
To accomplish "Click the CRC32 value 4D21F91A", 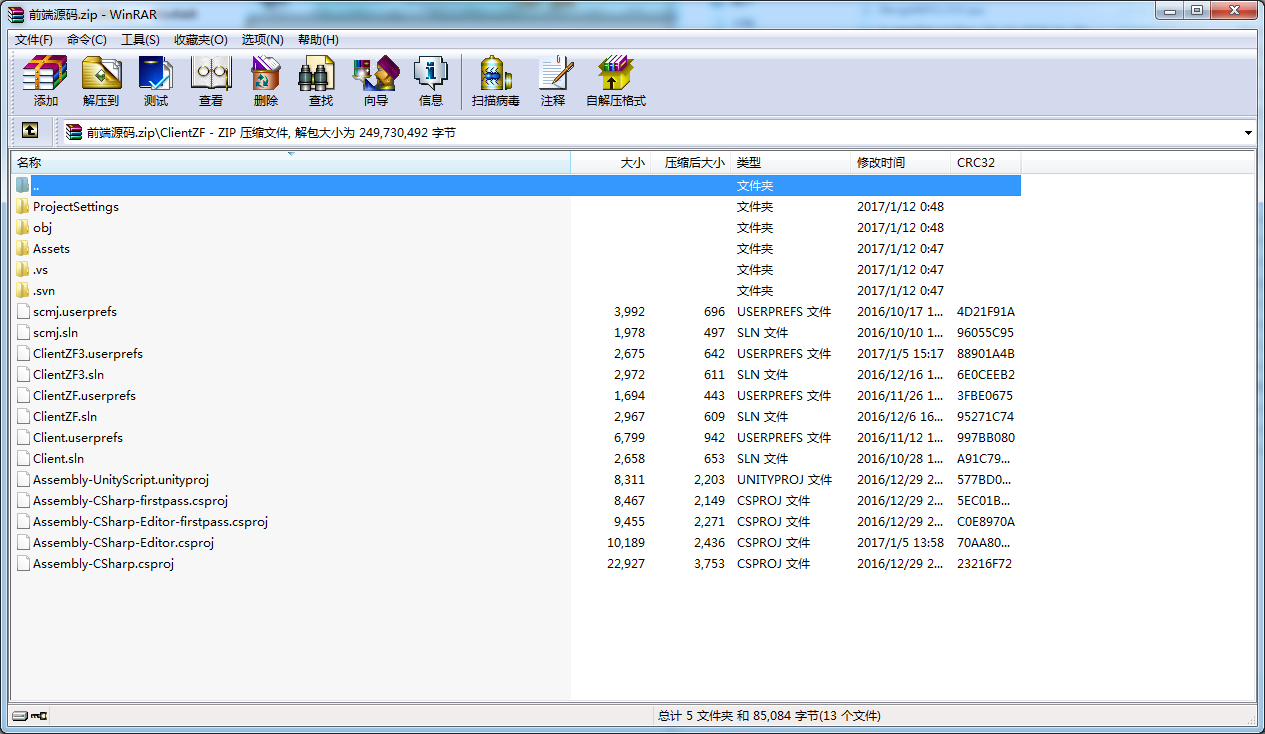I will (985, 311).
